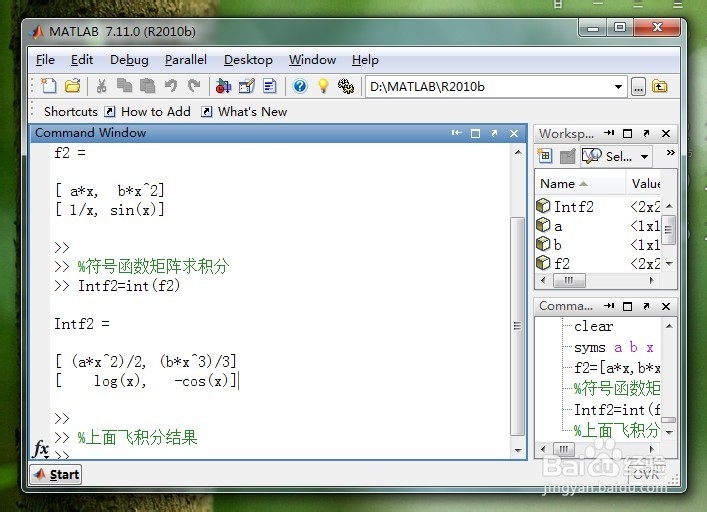Cut selection with scissors icon
This screenshot has height=512, width=707.
(x=101, y=86)
